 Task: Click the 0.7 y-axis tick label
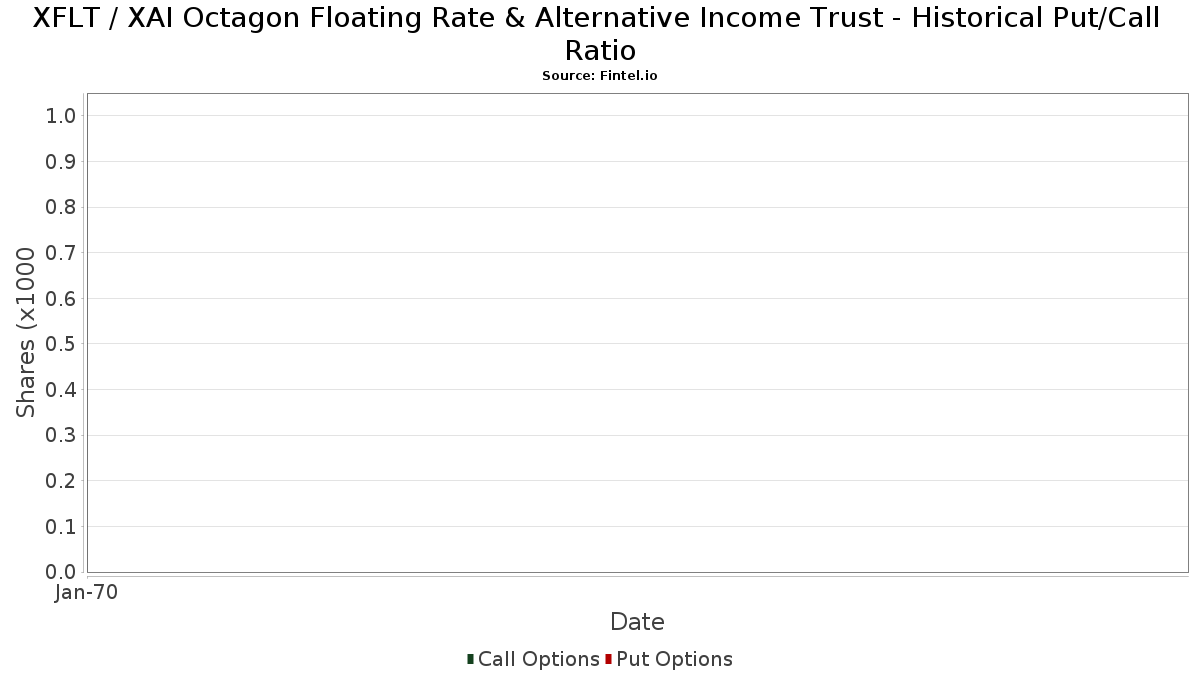click(61, 253)
